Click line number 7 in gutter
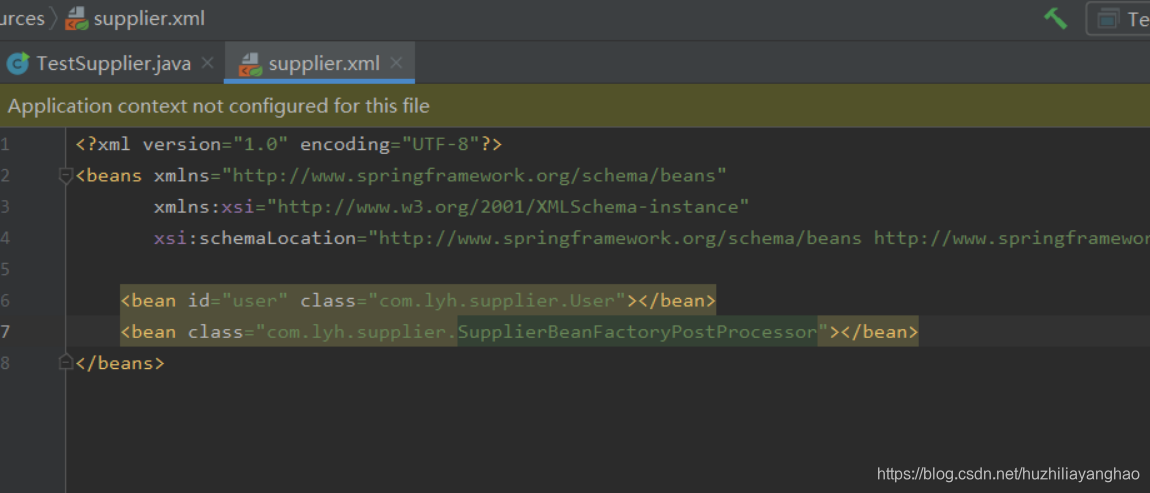 tap(4, 332)
